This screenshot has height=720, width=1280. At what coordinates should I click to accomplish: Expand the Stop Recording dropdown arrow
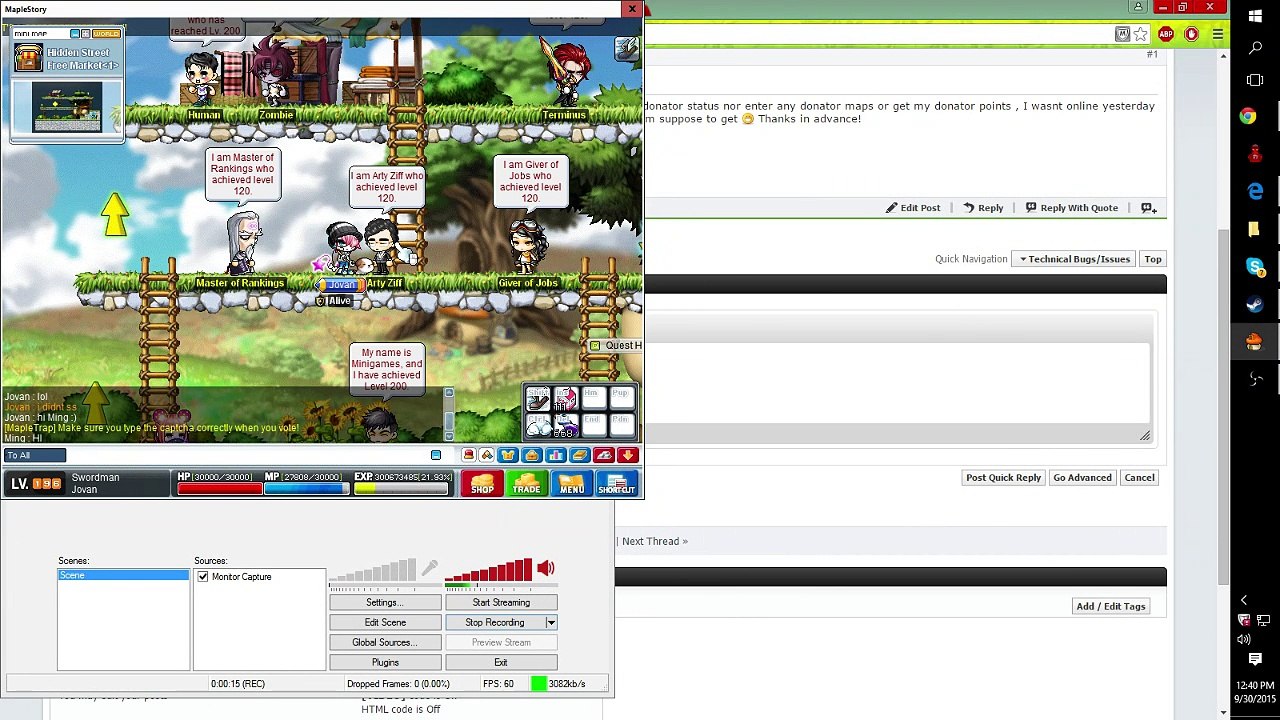[x=550, y=622]
